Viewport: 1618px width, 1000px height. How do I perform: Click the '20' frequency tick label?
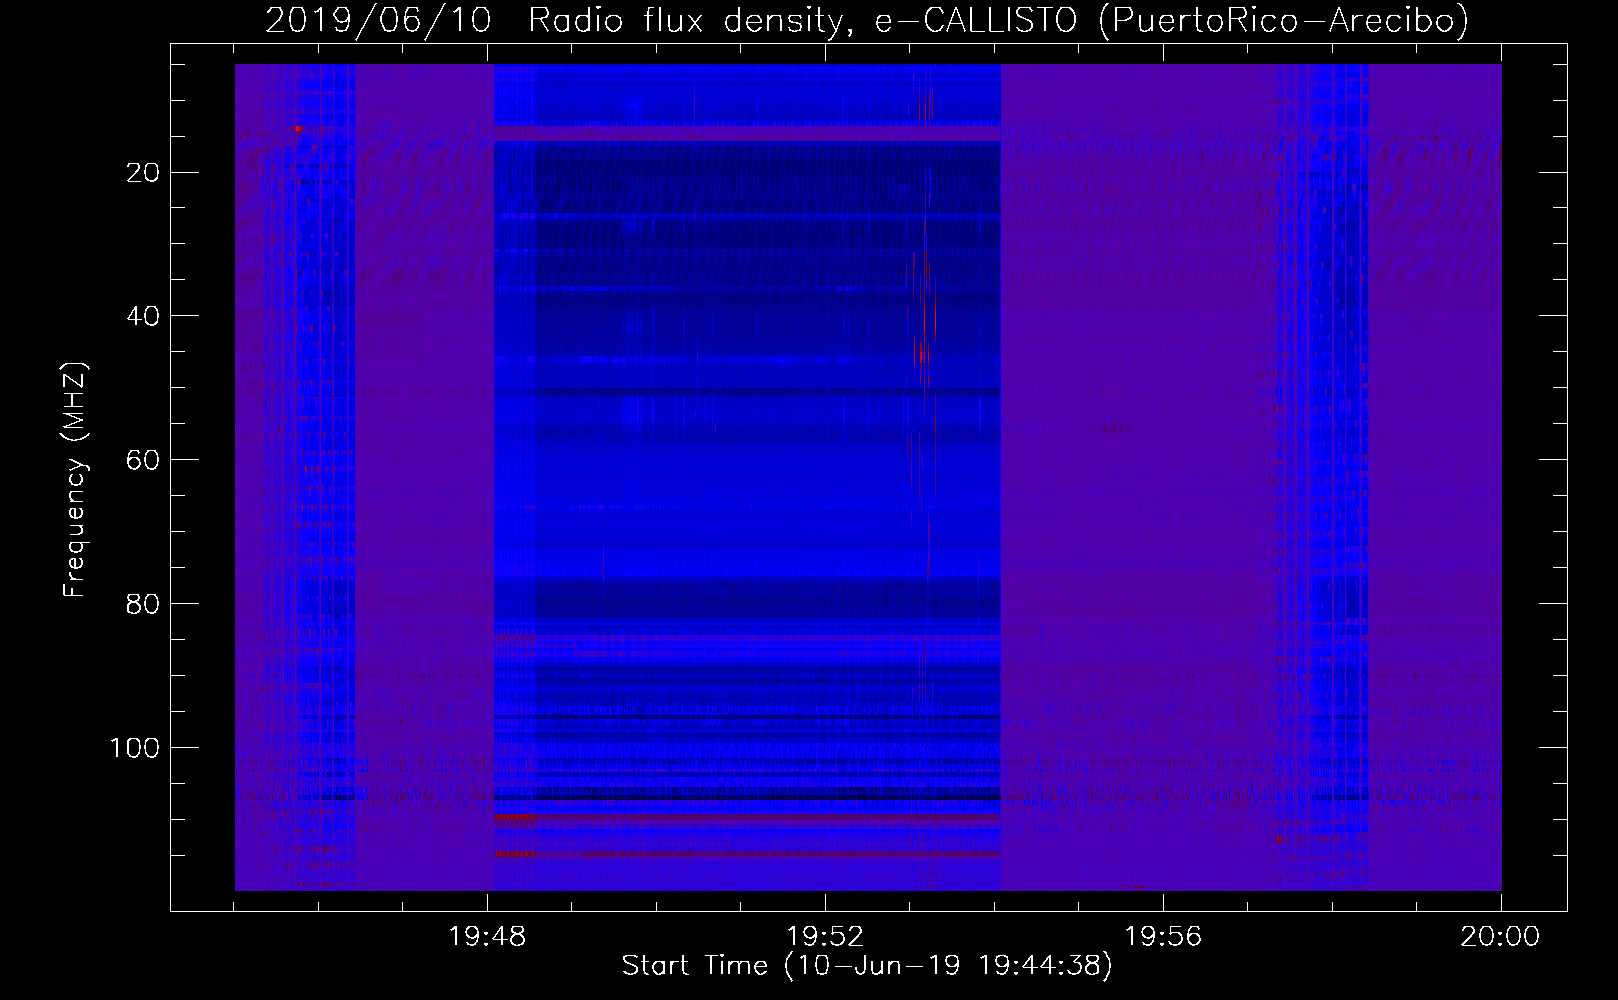144,173
